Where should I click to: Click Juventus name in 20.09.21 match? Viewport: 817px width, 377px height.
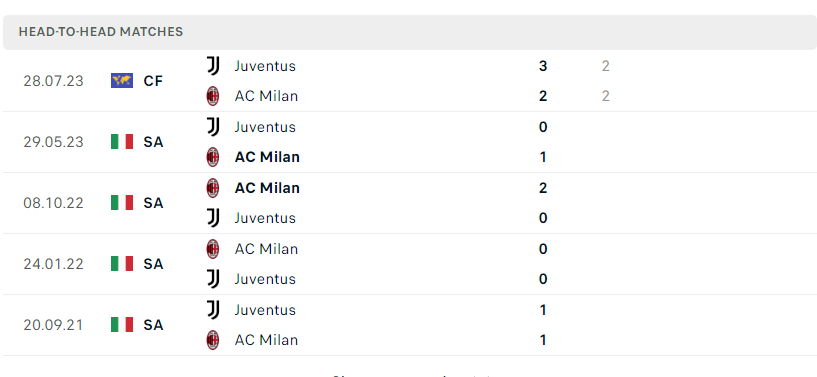pos(265,310)
